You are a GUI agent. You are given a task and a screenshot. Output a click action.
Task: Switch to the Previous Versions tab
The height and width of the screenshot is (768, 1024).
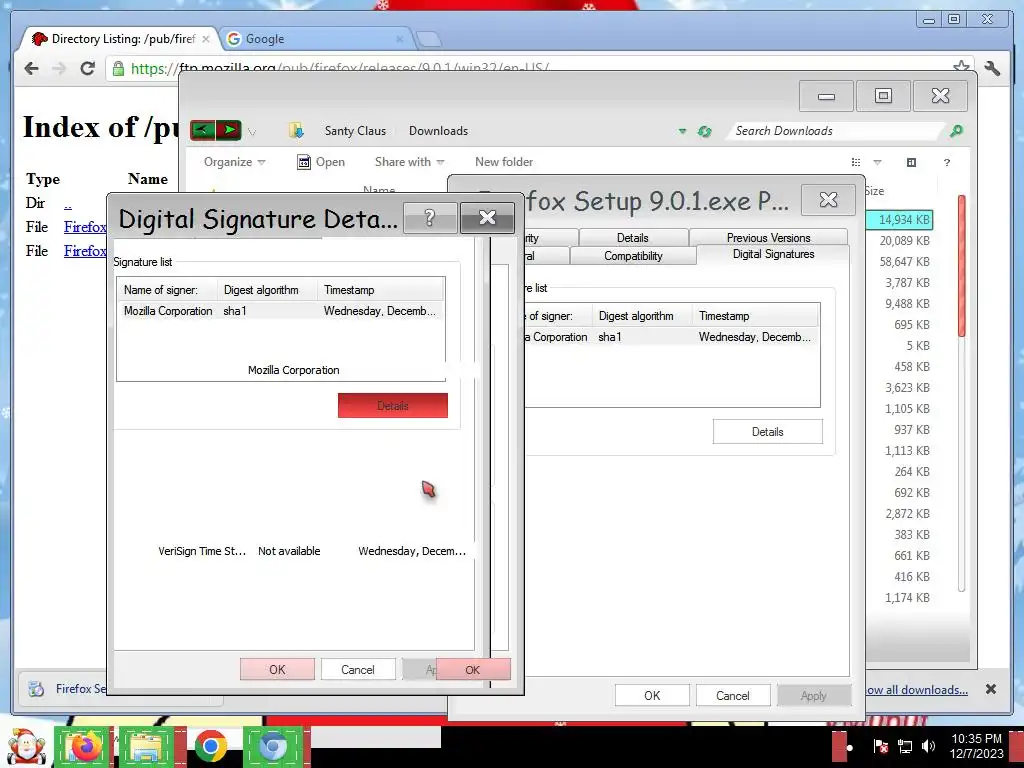(769, 238)
